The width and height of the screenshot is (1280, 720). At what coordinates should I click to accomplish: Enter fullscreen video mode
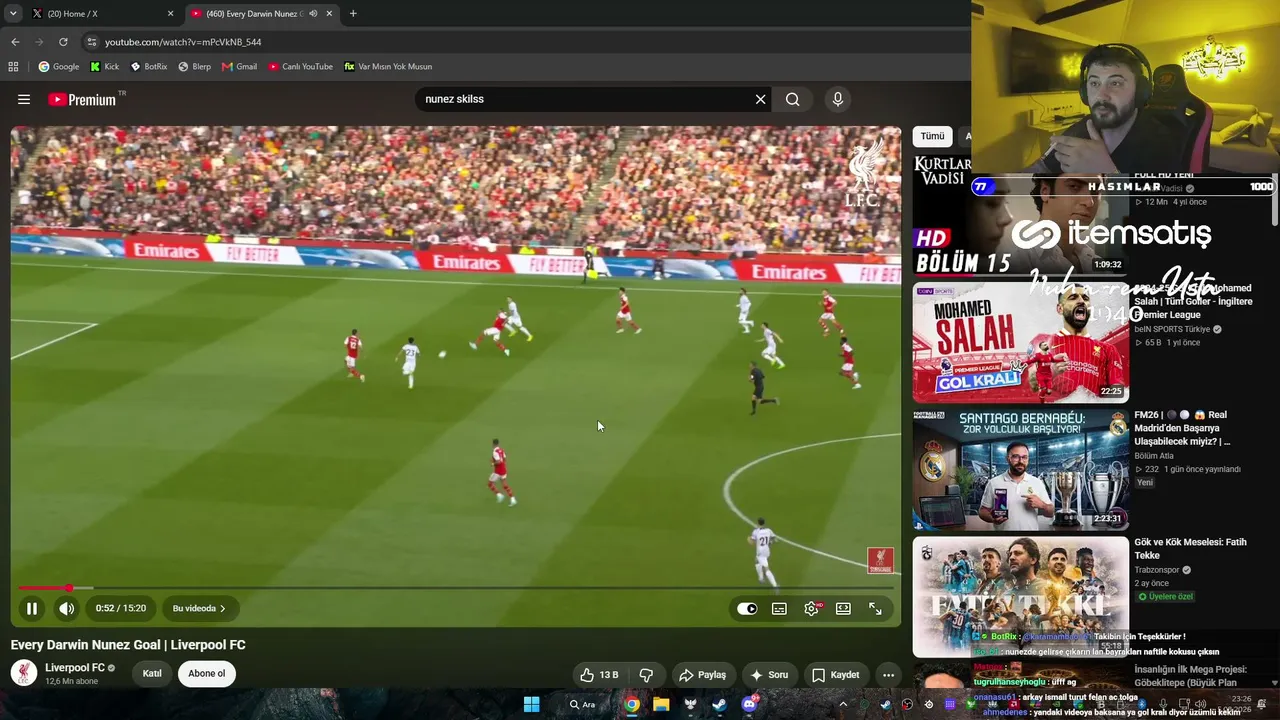coord(875,608)
